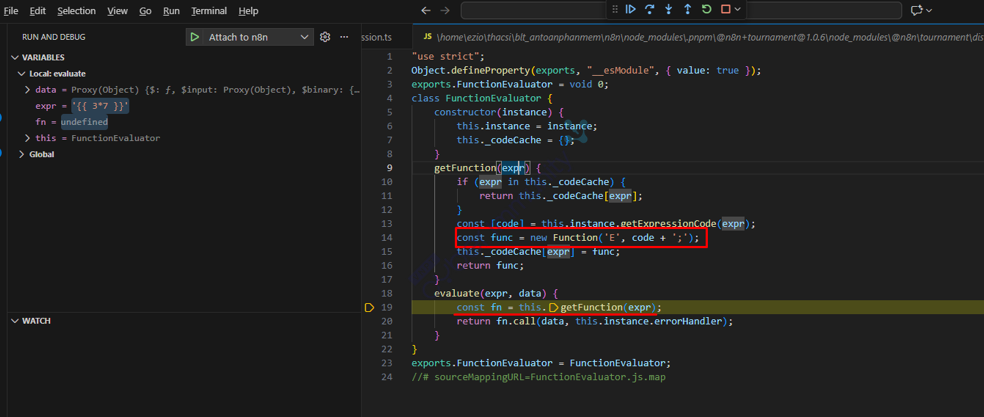984x417 pixels.
Task: Select the fn variable value undefined
Action: (x=84, y=122)
